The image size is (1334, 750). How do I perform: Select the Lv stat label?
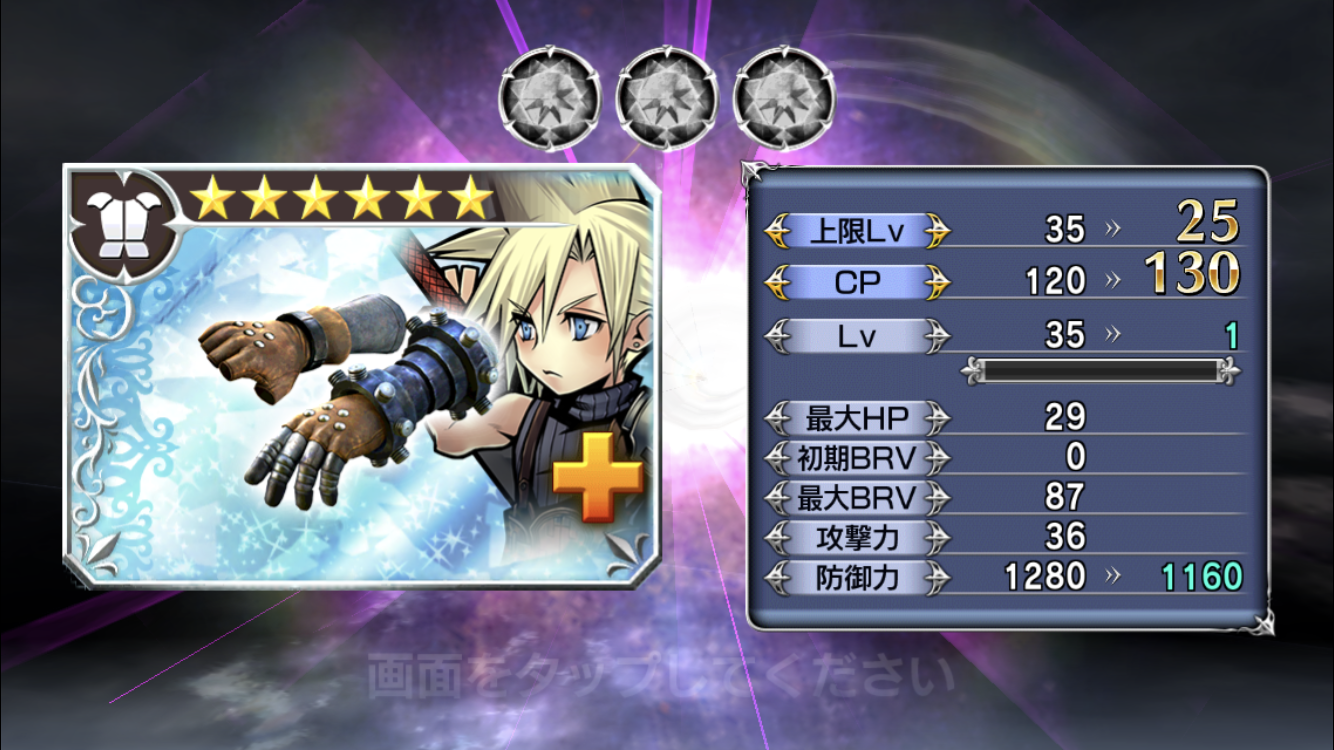[857, 336]
